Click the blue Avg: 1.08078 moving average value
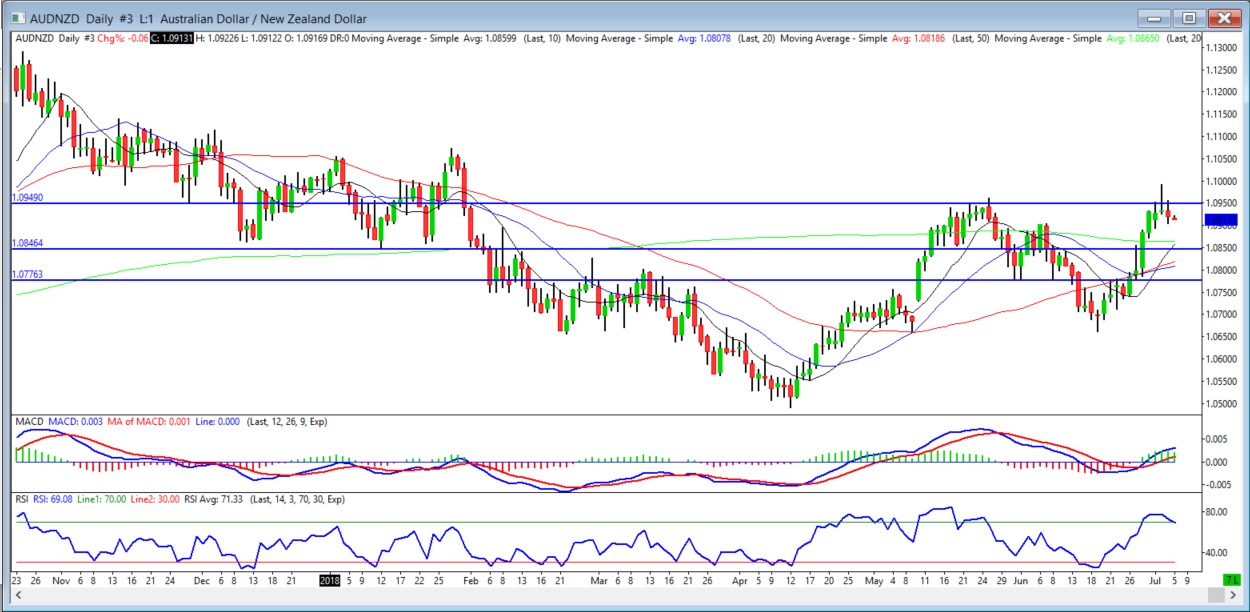 (705, 38)
